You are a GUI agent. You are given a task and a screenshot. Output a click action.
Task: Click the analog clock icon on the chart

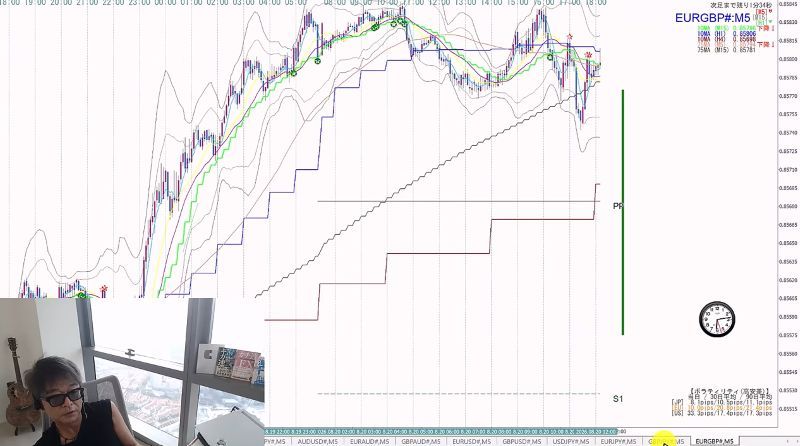717,319
